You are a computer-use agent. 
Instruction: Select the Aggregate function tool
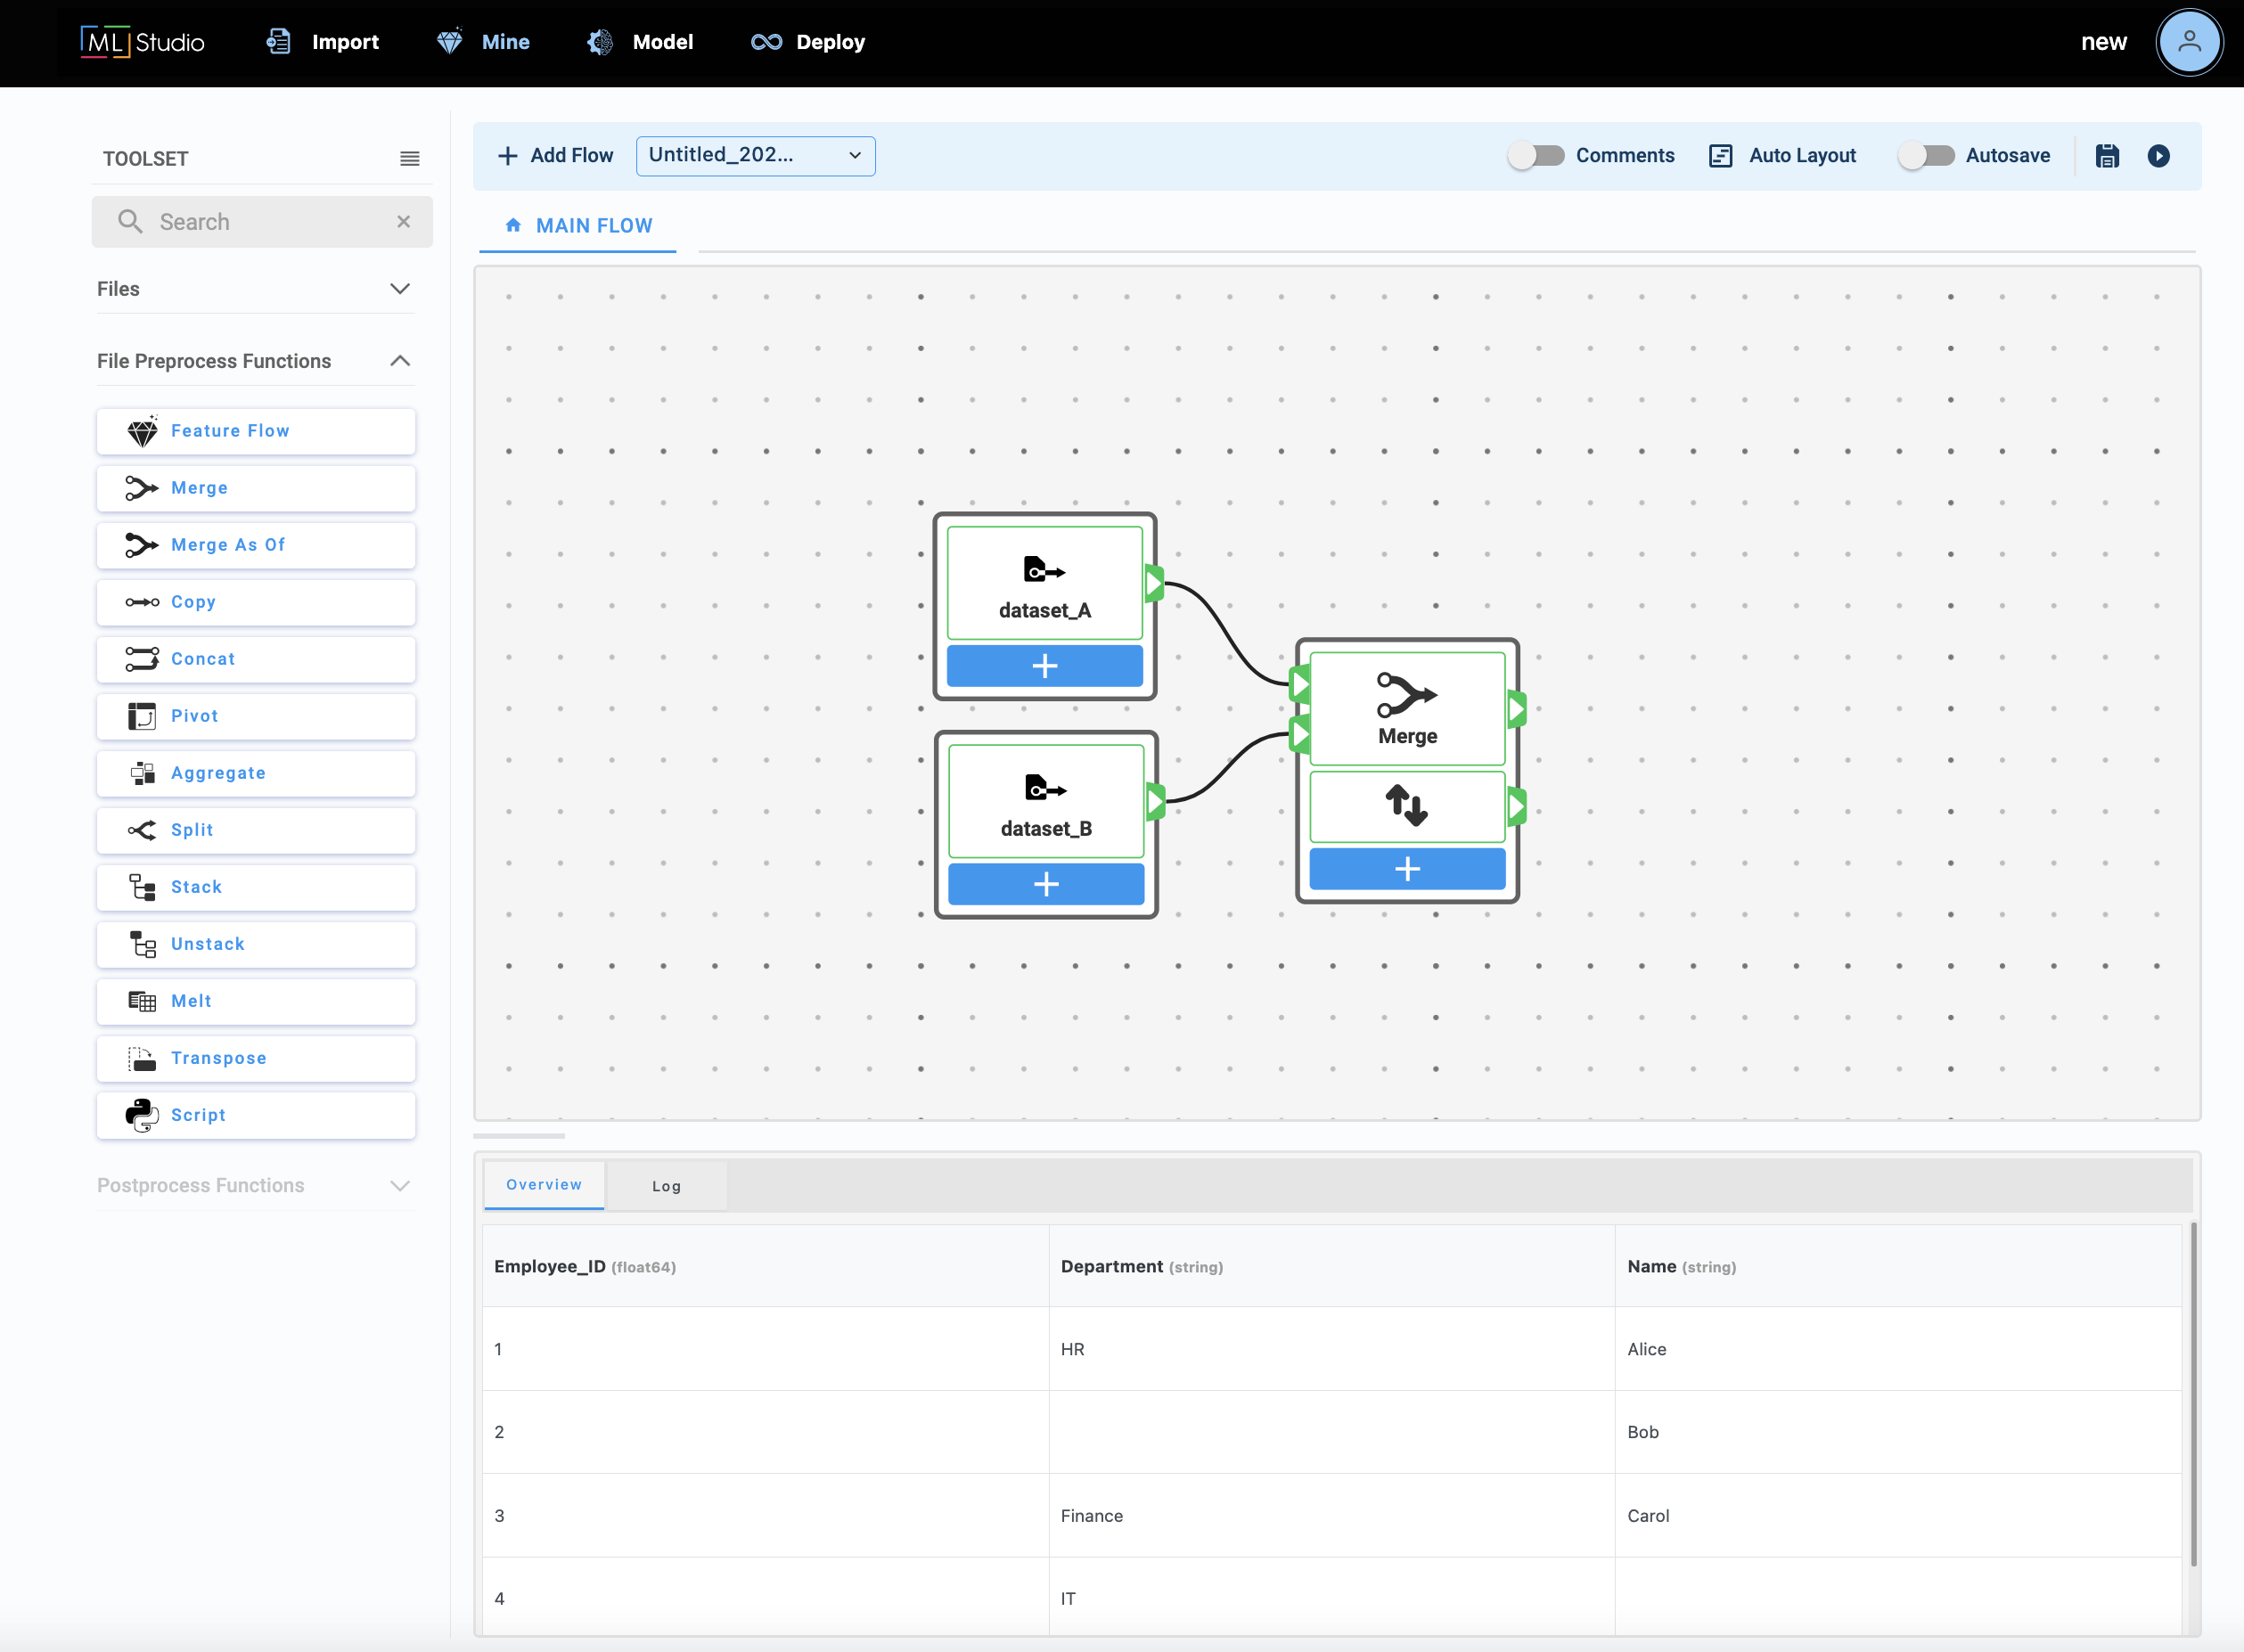(256, 773)
